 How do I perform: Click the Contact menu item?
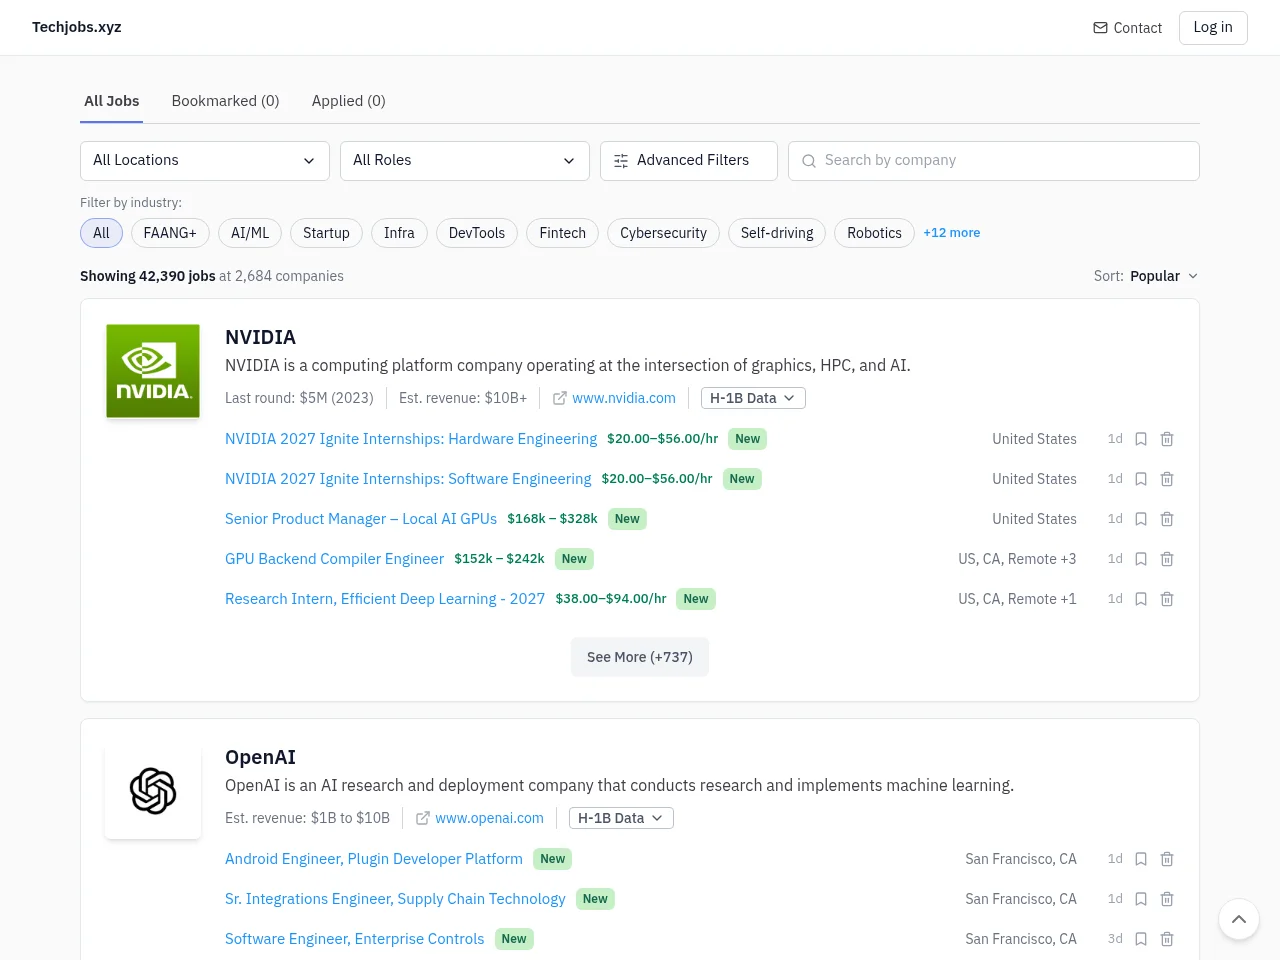coord(1128,28)
